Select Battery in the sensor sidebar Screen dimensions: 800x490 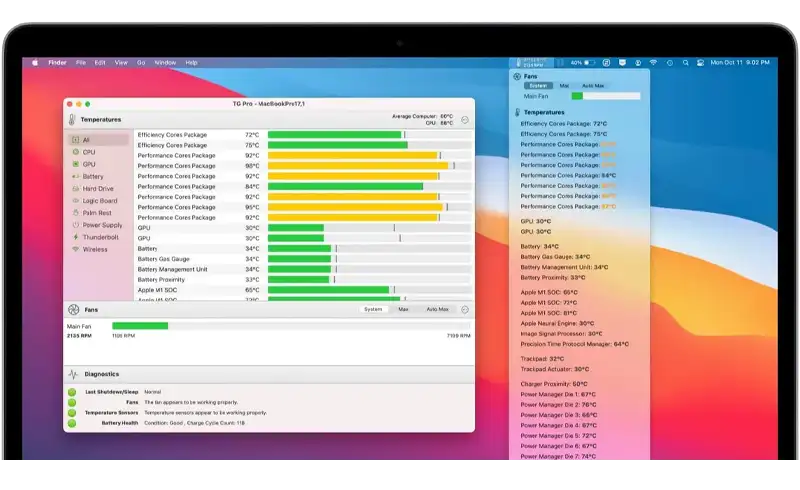[92, 177]
